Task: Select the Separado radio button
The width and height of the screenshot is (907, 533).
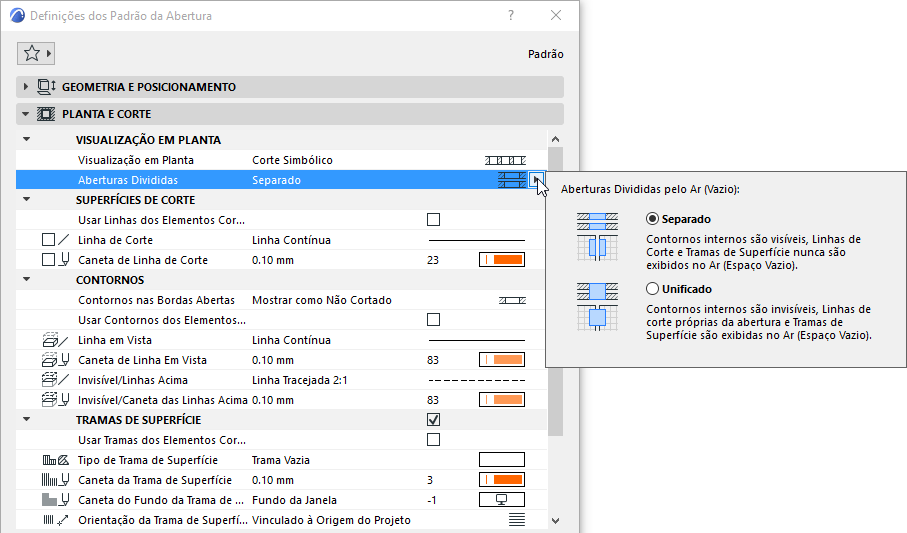Action: (652, 219)
